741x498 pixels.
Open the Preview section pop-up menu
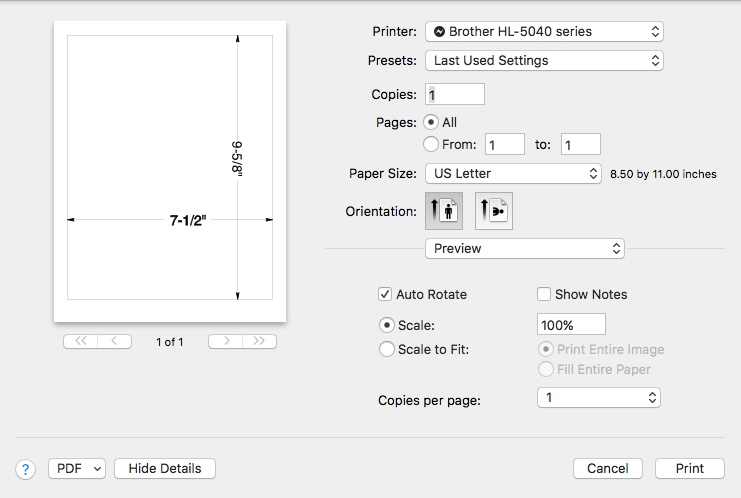tap(525, 249)
